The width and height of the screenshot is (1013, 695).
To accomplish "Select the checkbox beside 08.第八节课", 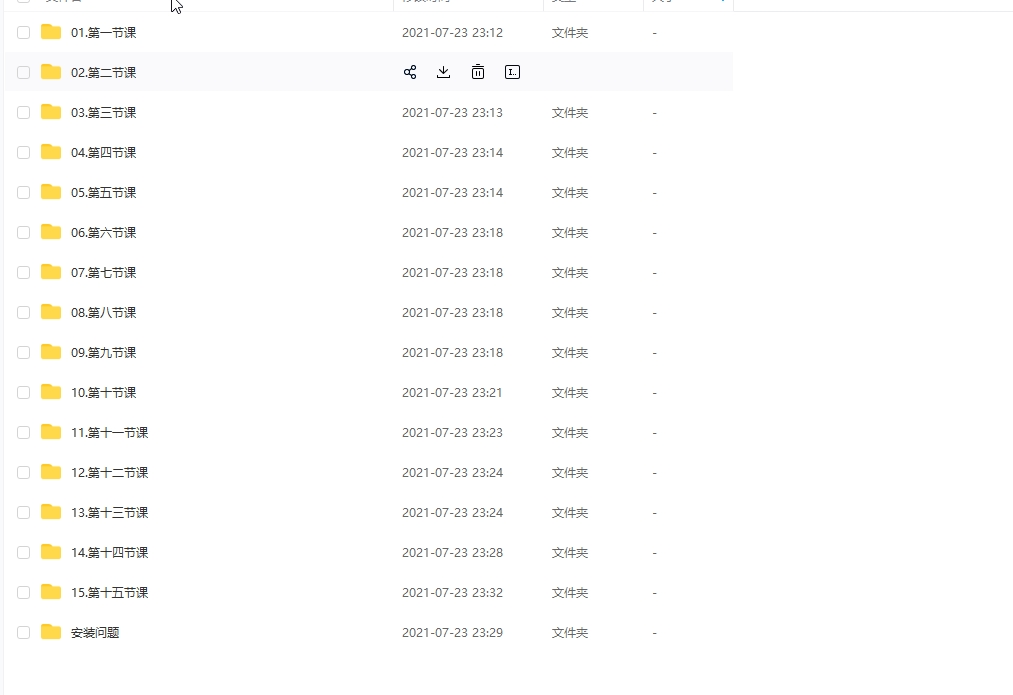I will pos(23,313).
